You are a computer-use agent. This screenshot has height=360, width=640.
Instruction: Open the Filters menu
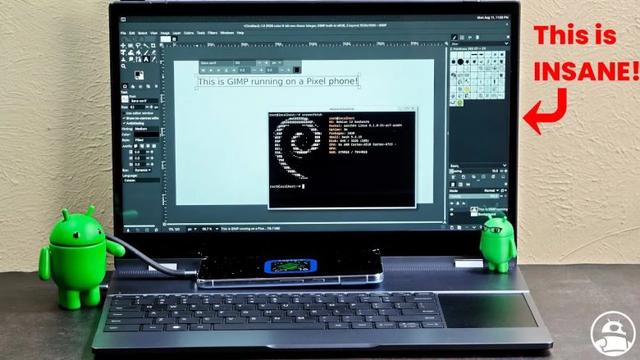tap(213, 33)
